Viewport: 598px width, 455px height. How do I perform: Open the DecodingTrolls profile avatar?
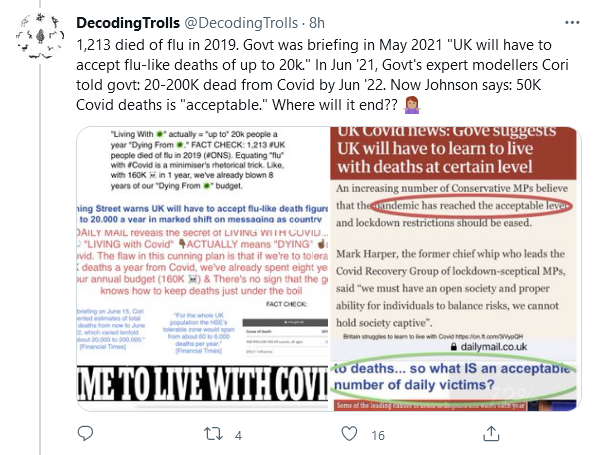(x=40, y=36)
